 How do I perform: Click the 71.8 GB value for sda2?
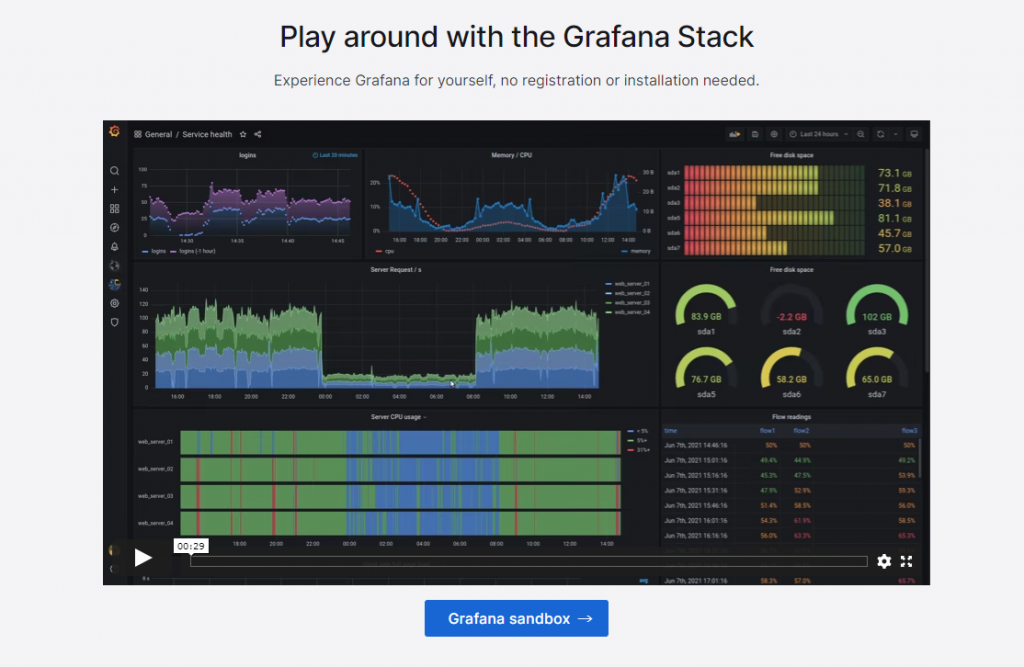click(x=894, y=188)
